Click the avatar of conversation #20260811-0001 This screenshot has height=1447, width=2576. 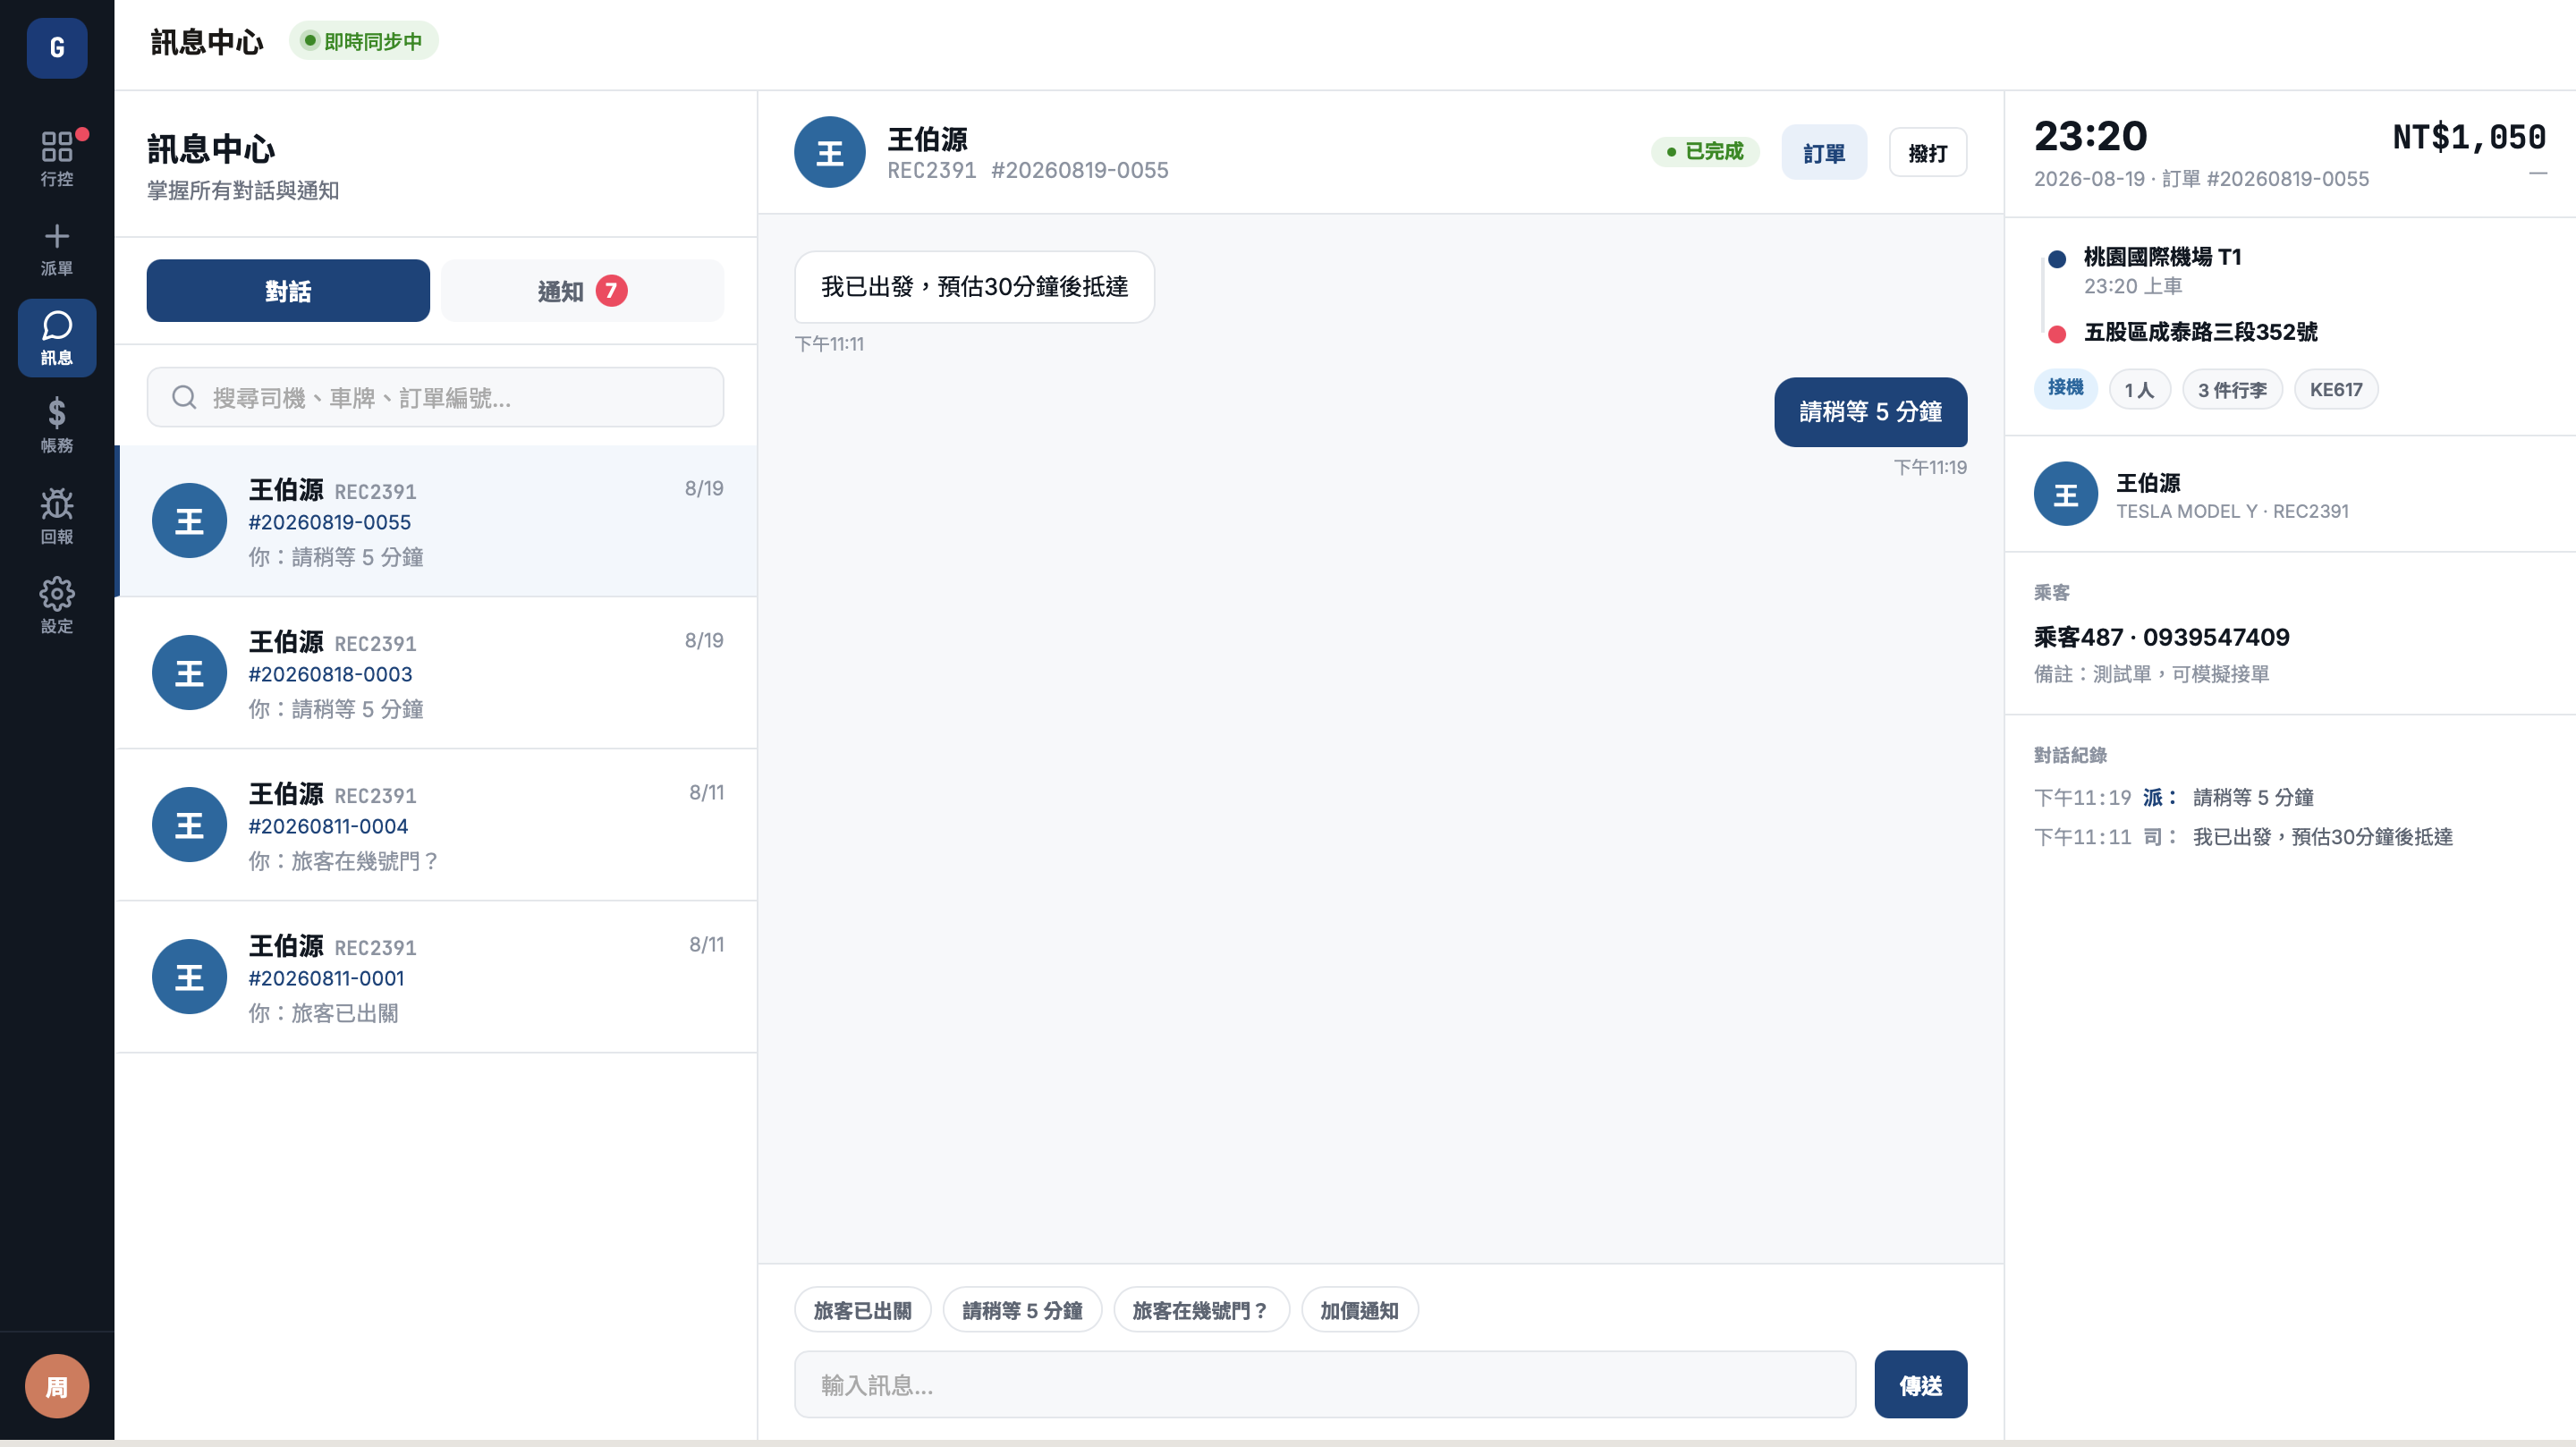coord(189,976)
